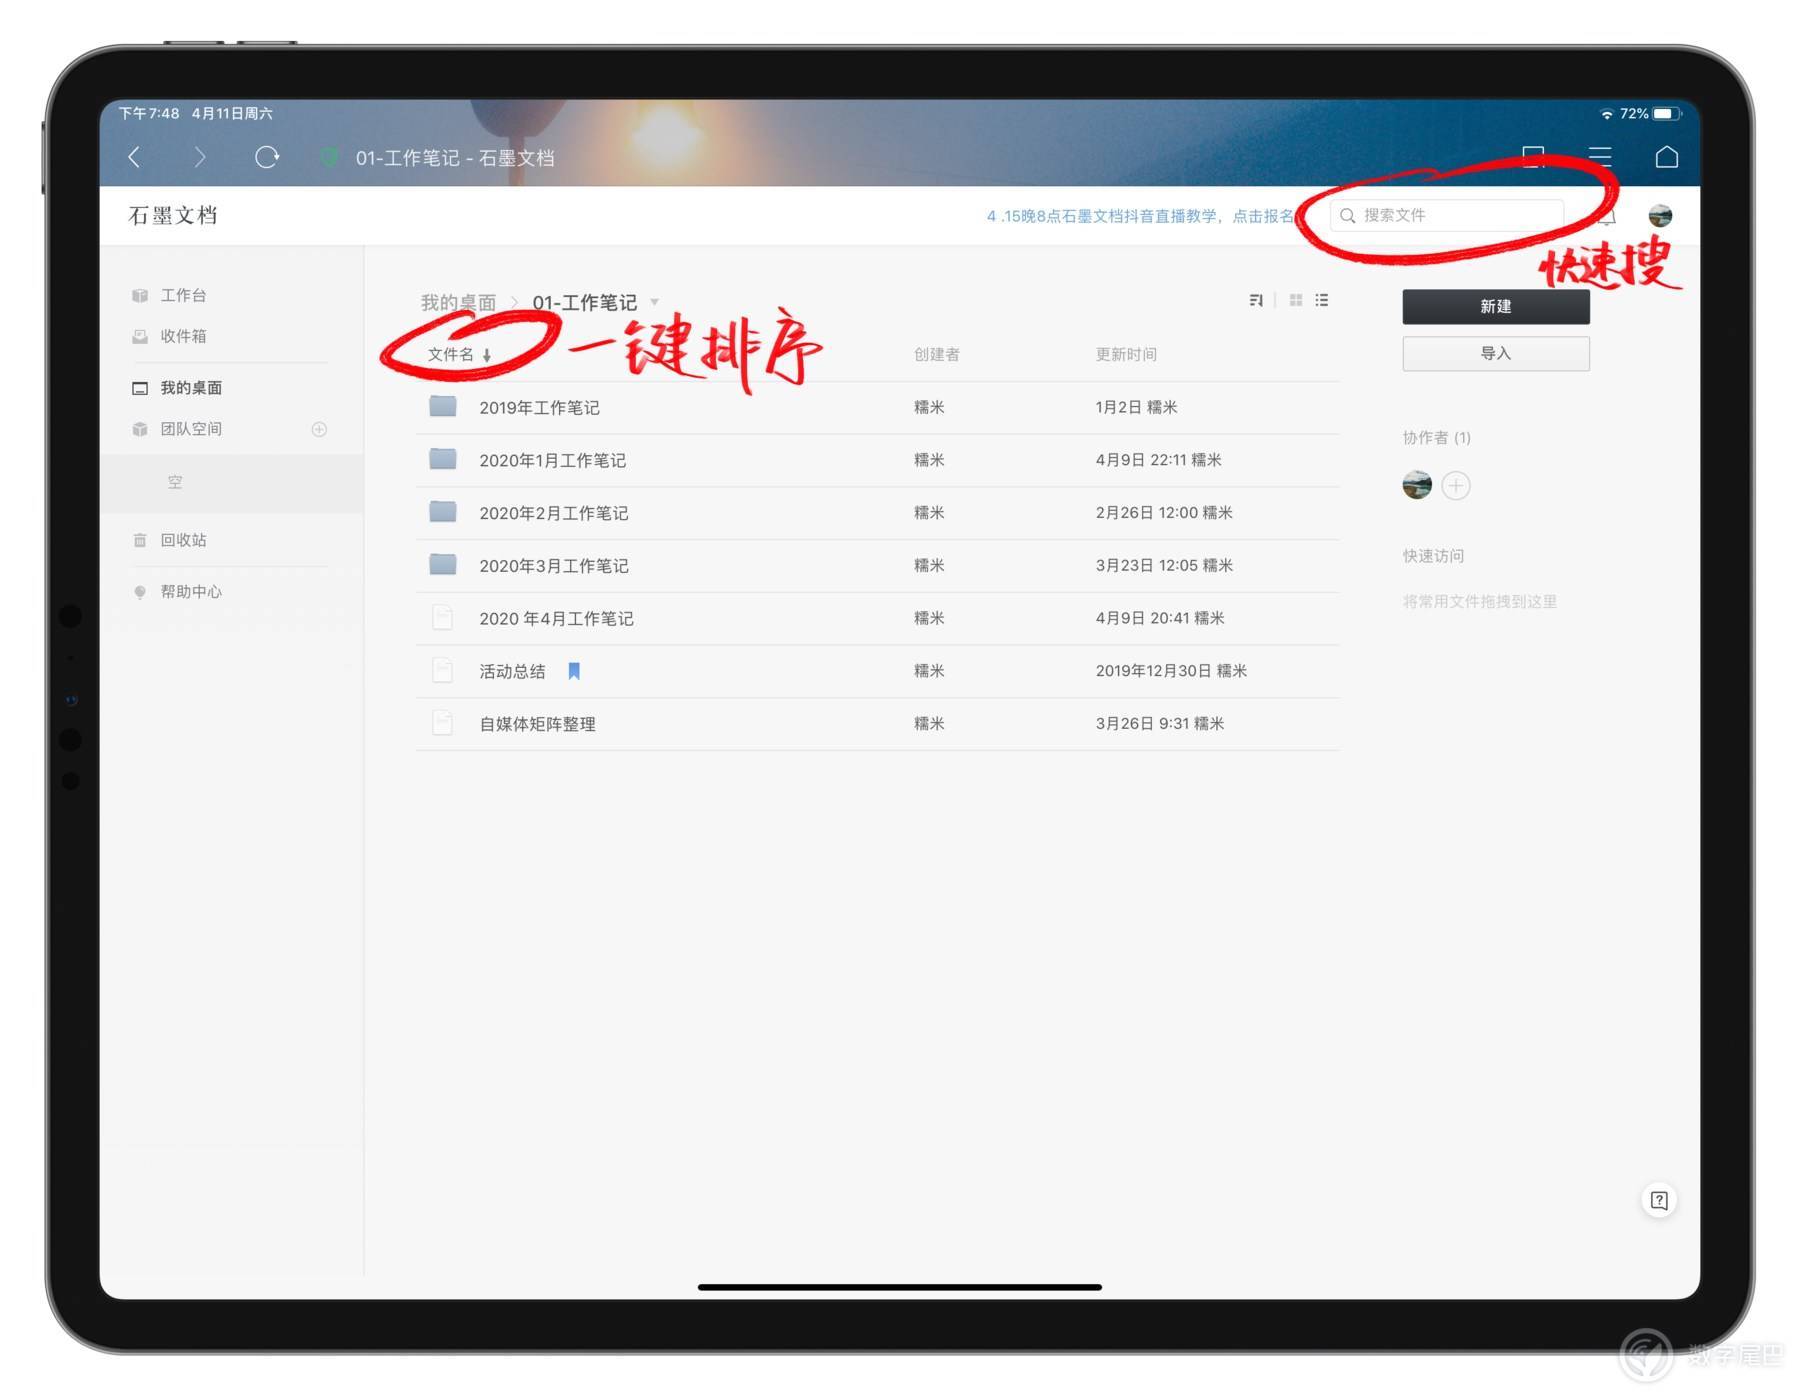
Task: Focus the 搜索文件 search field
Action: [1446, 215]
